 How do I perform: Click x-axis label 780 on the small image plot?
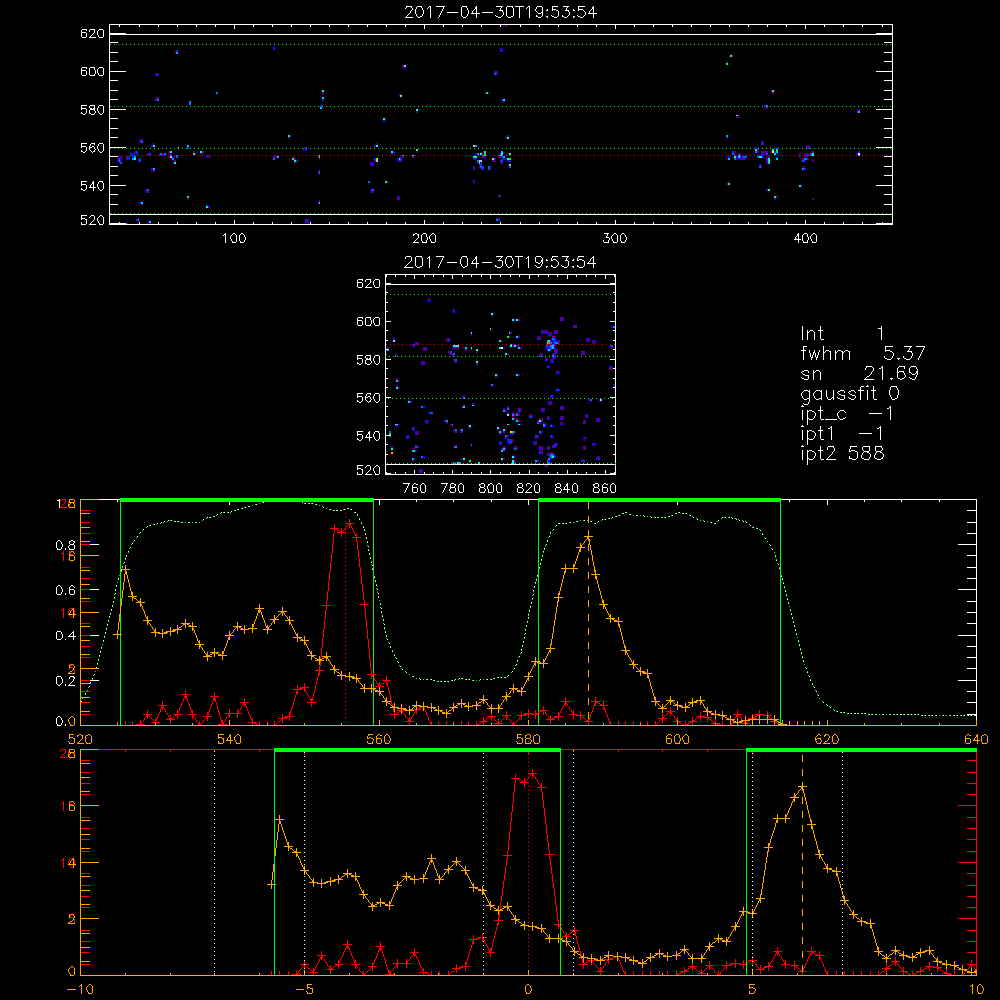tap(453, 489)
